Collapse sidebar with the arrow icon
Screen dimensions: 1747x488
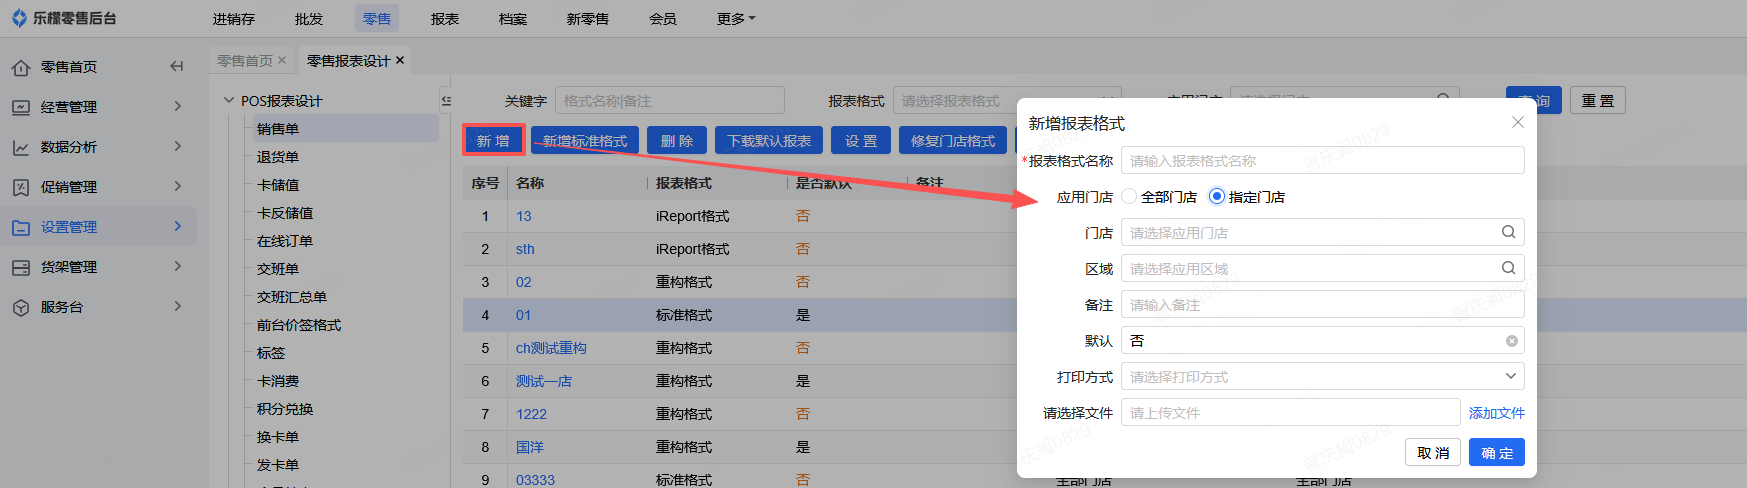tap(177, 66)
